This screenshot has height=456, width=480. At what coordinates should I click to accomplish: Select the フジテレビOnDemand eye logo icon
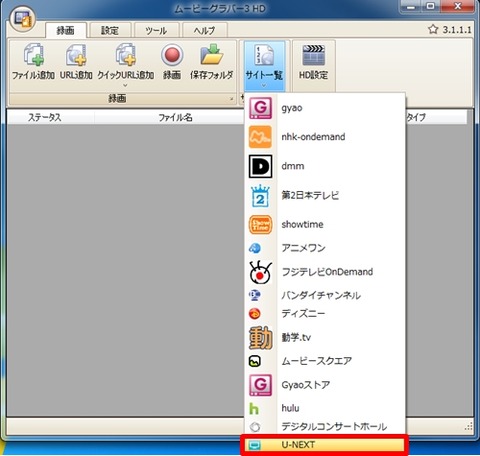point(260,272)
